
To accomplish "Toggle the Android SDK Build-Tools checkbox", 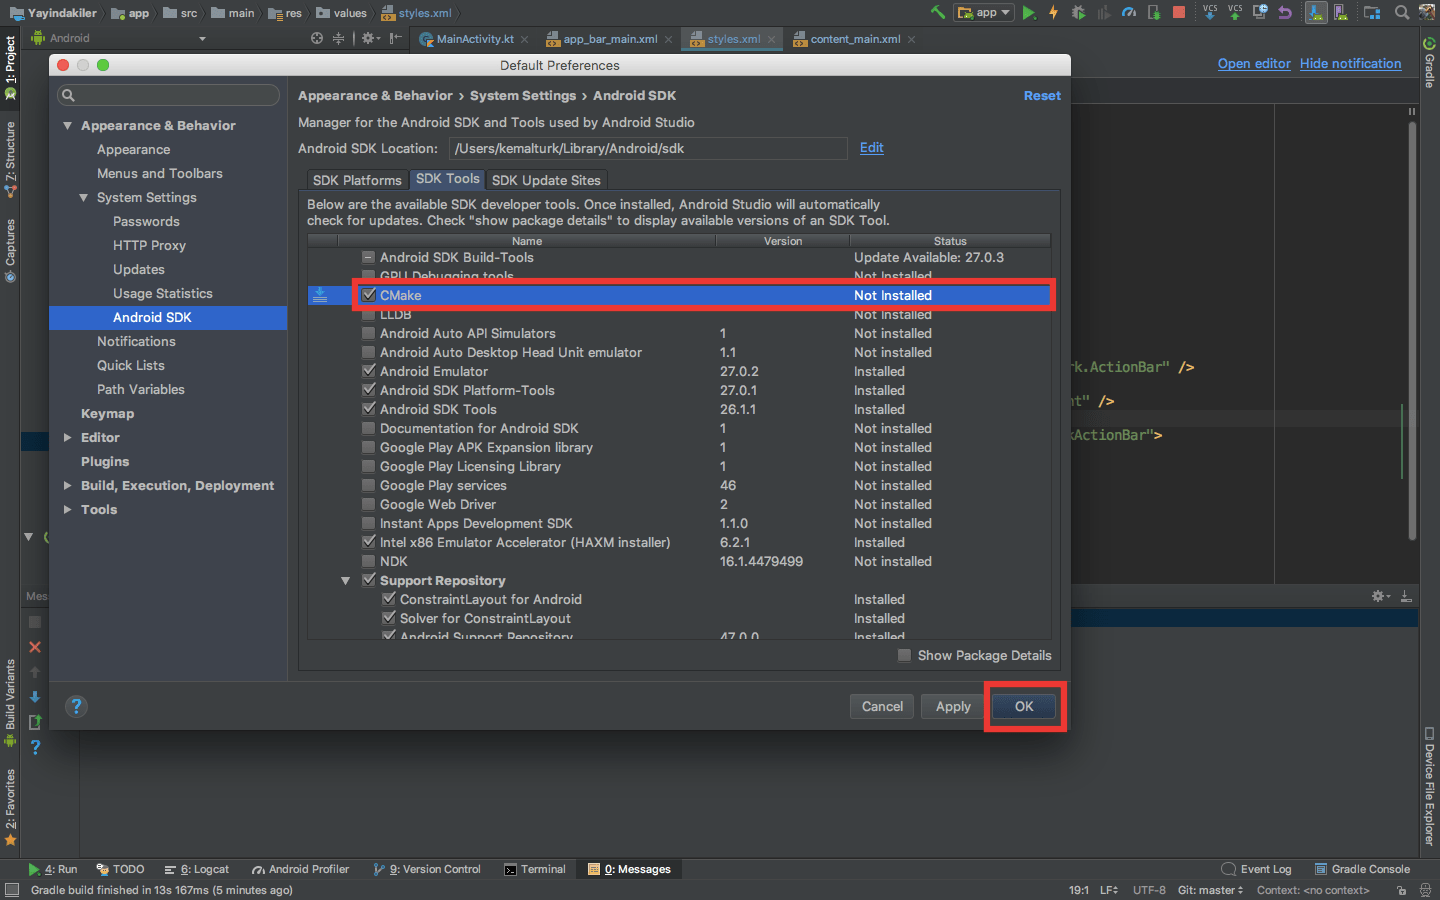I will pos(369,257).
